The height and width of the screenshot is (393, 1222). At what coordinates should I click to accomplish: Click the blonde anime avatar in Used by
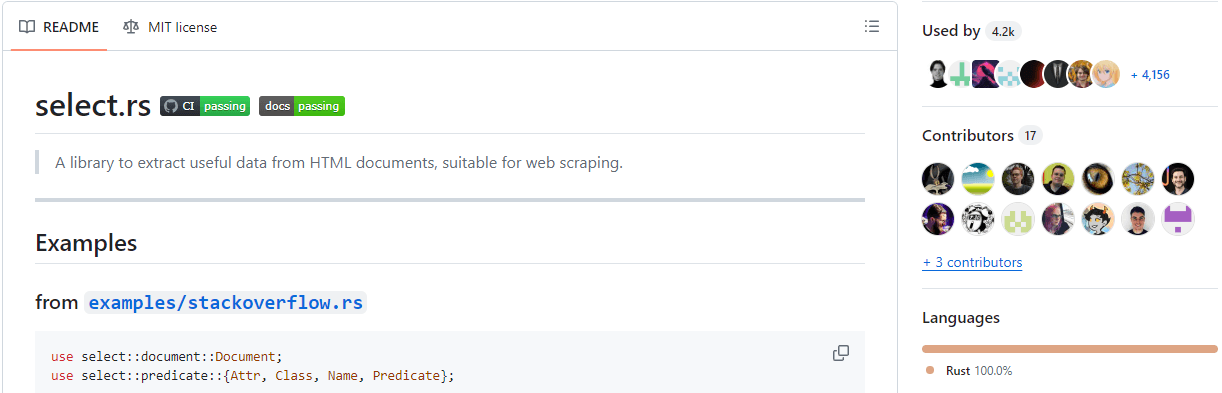pos(1106,74)
